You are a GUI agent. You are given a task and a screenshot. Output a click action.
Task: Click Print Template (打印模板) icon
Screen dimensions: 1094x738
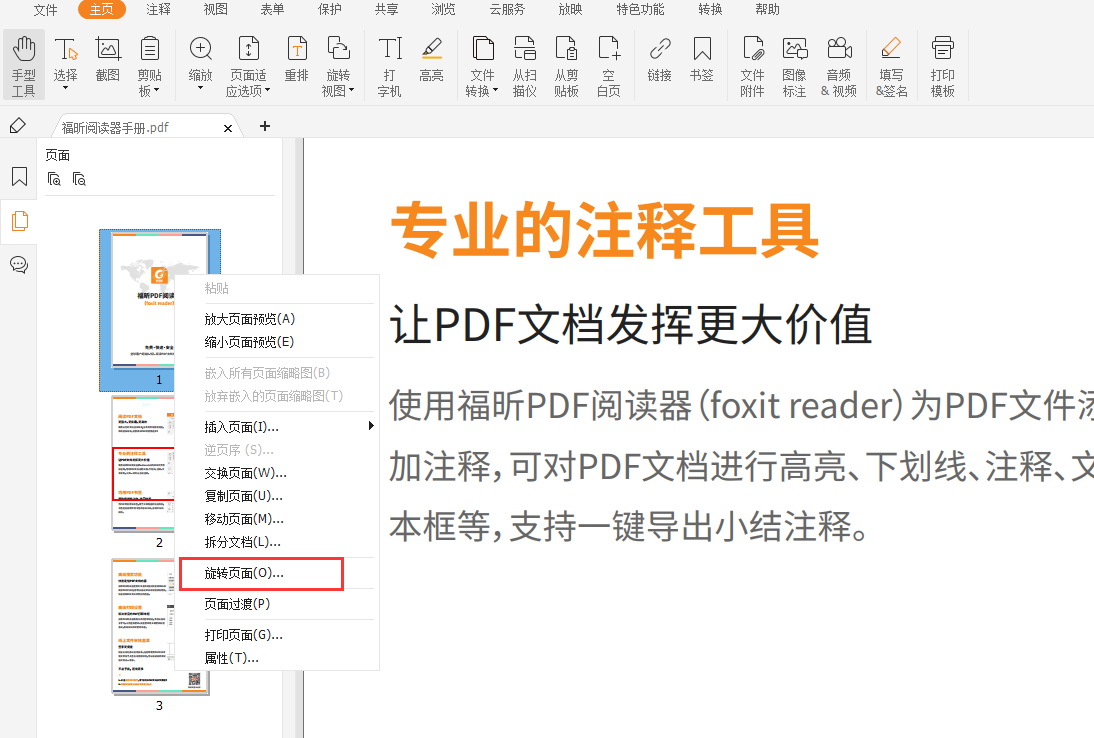coord(943,66)
